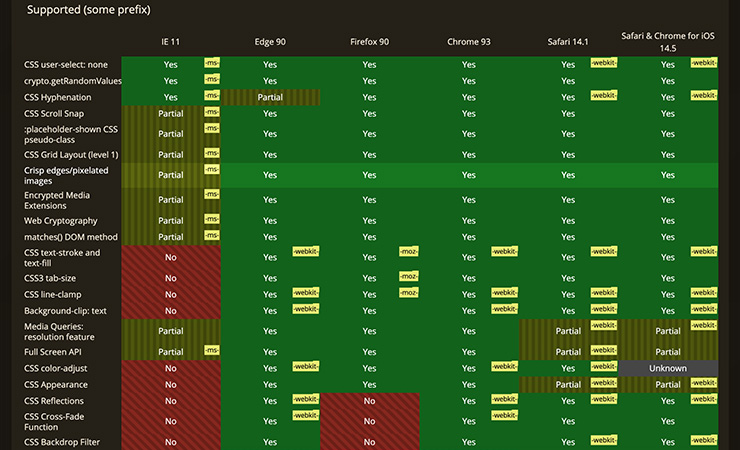Click -ms- prefix badge in CSS Hyphenation row
This screenshot has height=450, width=740.
coord(212,95)
